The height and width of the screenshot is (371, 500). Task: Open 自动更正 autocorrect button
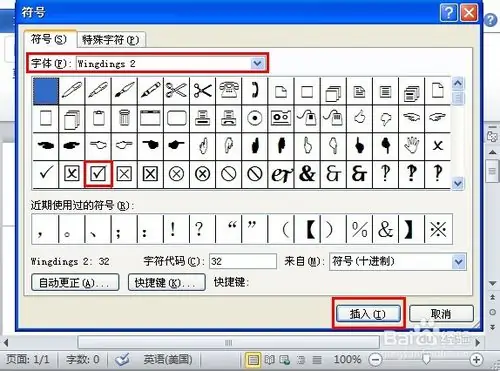(75, 283)
